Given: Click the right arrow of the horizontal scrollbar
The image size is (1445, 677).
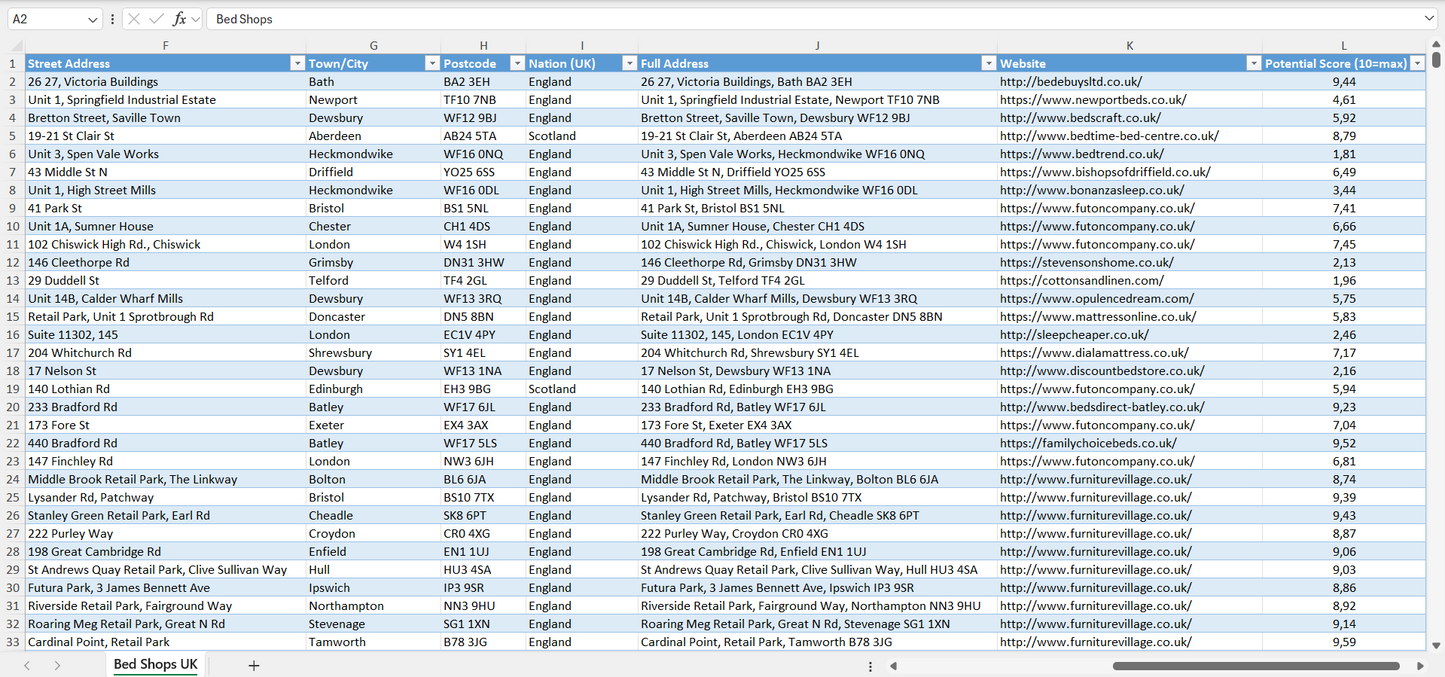Looking at the screenshot, I should pyautogui.click(x=1422, y=665).
